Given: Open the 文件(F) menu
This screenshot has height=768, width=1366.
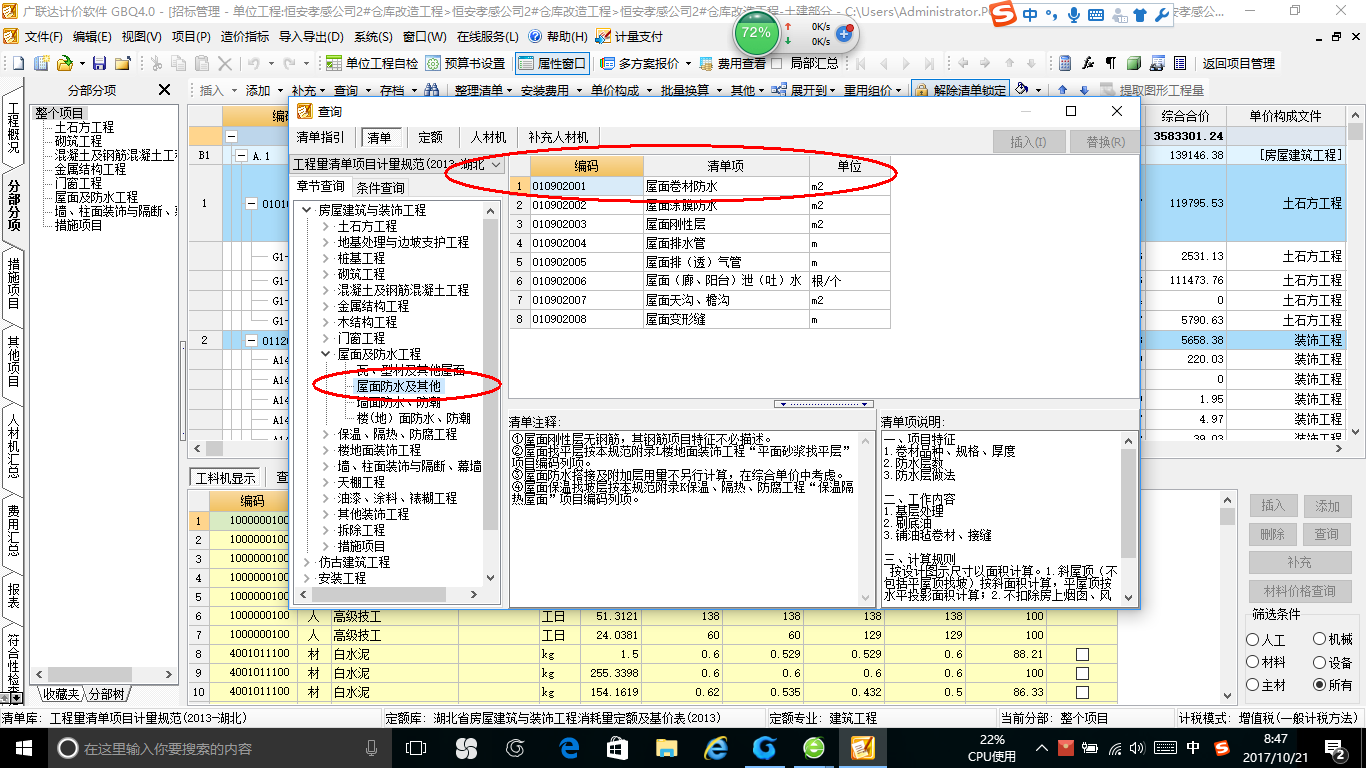Looking at the screenshot, I should tap(43, 36).
